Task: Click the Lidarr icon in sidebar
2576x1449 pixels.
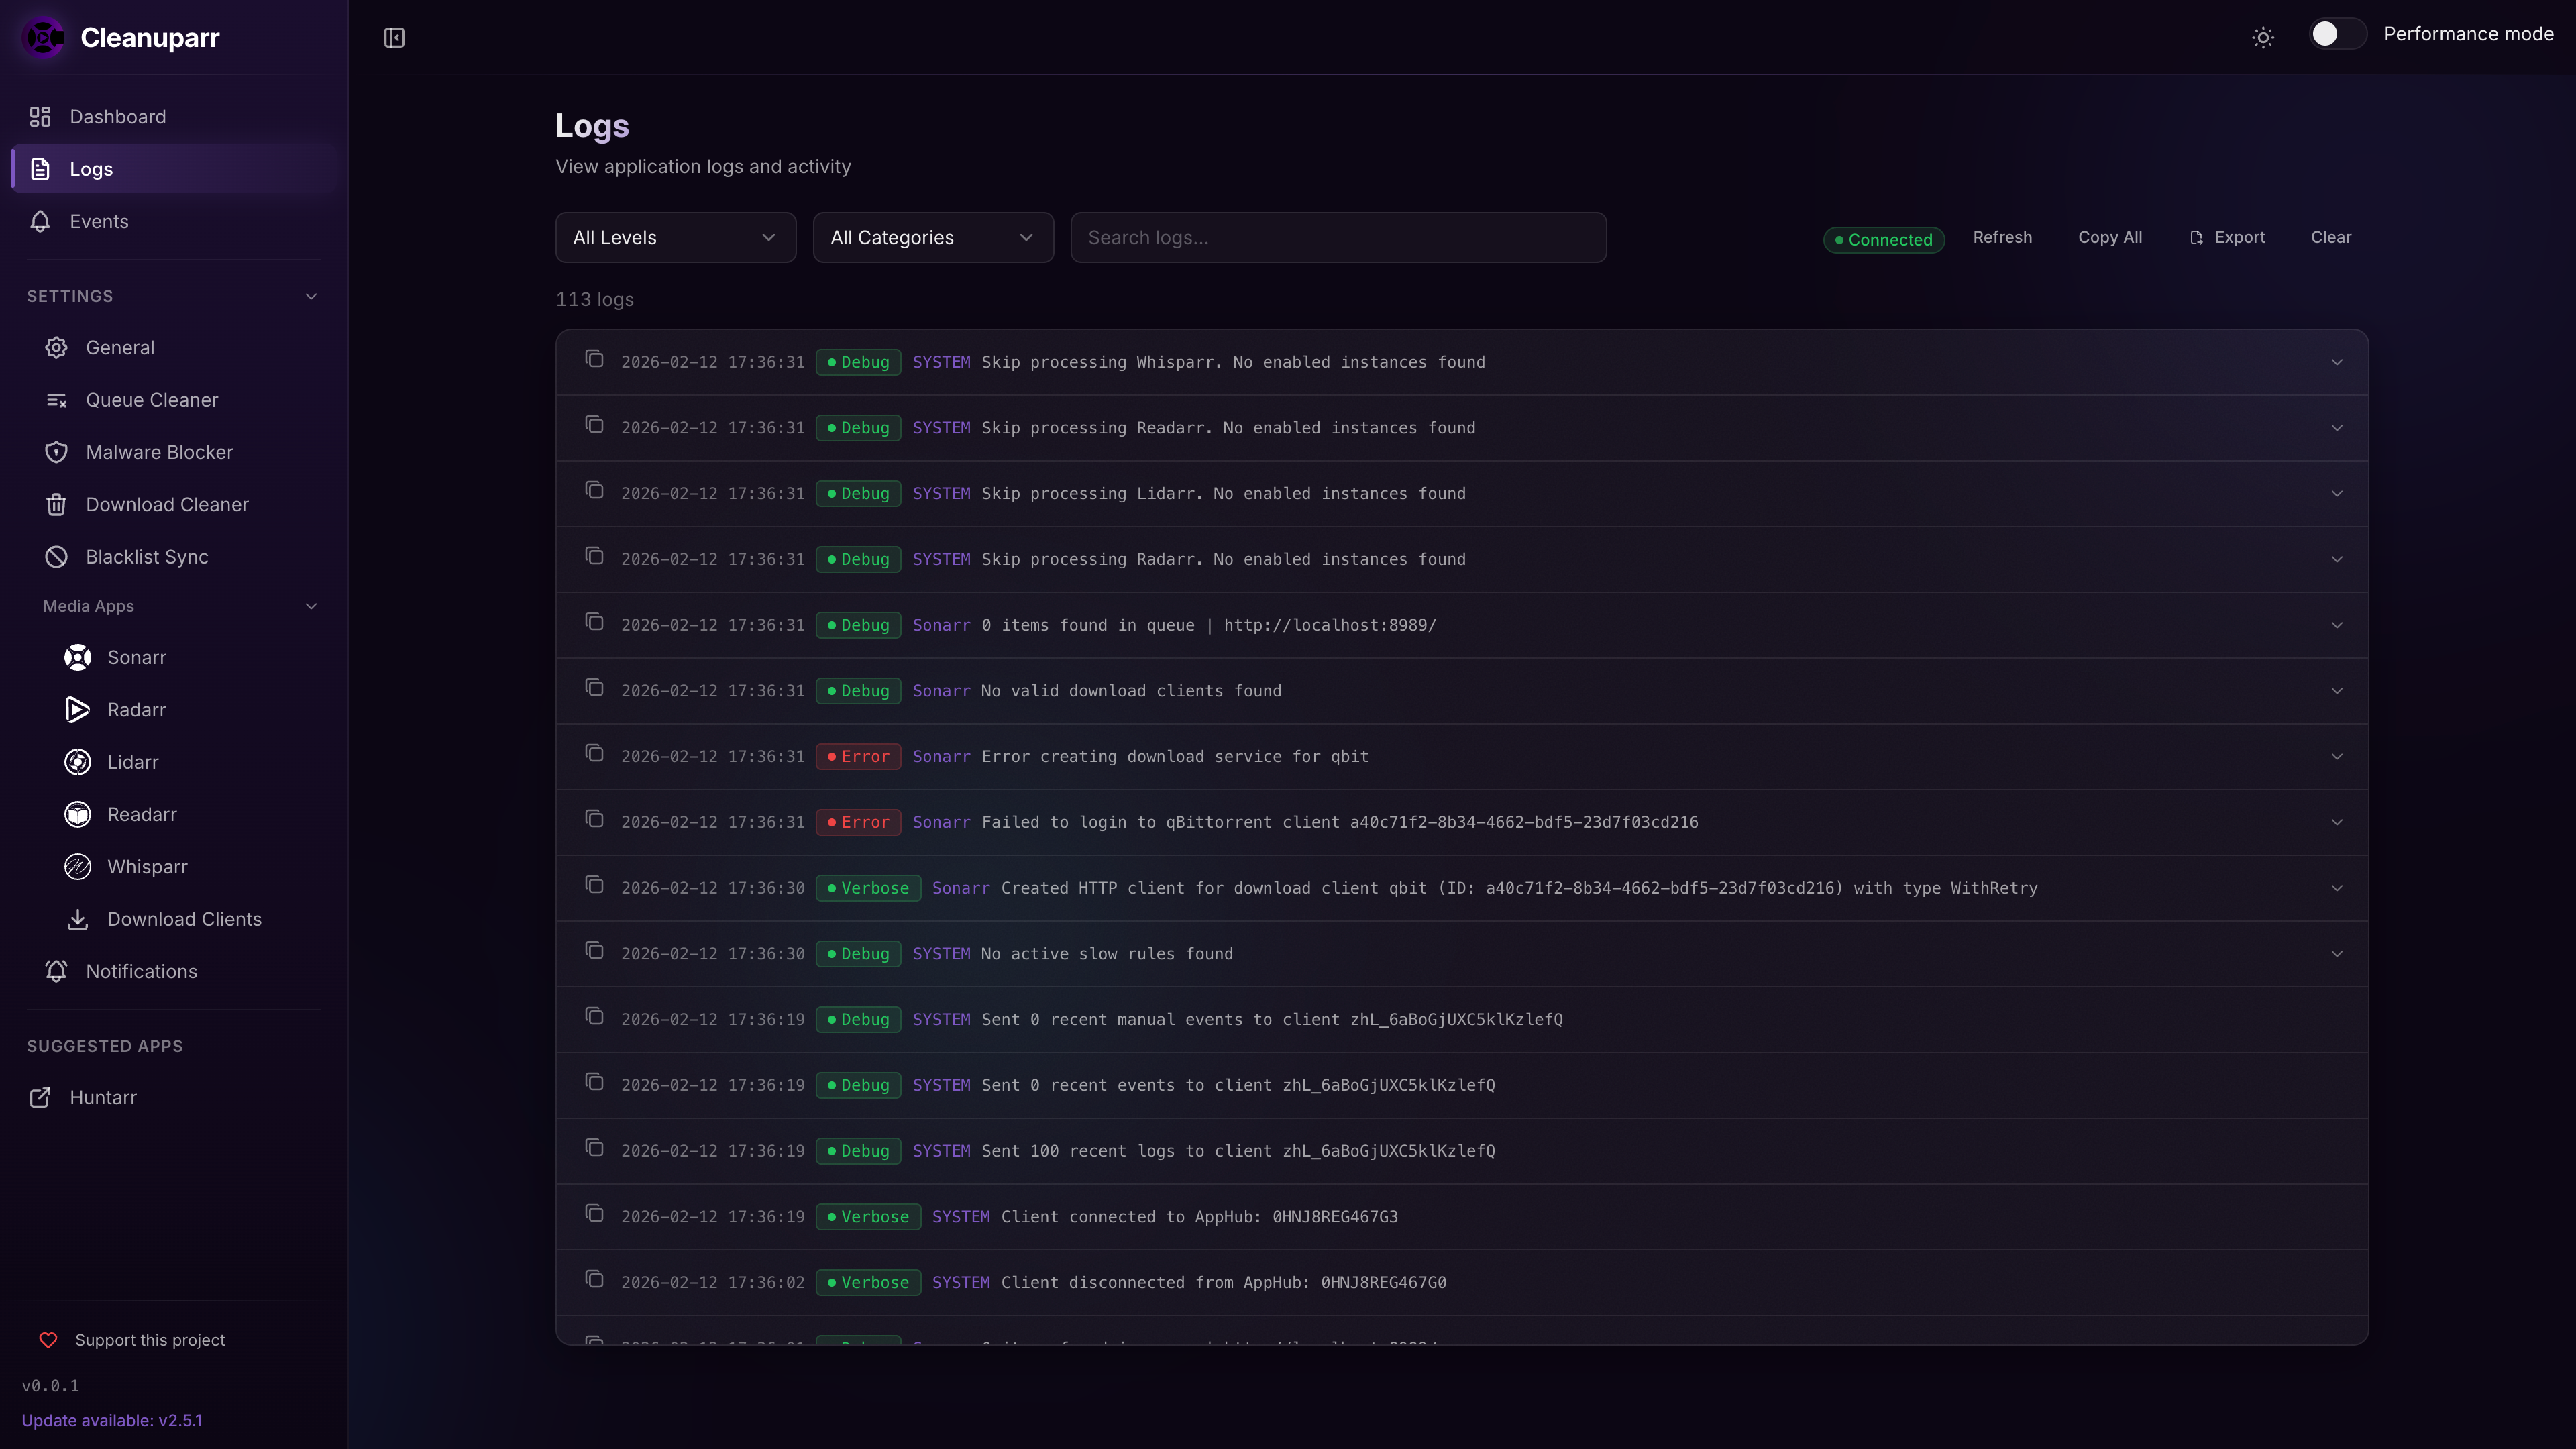Action: point(78,762)
